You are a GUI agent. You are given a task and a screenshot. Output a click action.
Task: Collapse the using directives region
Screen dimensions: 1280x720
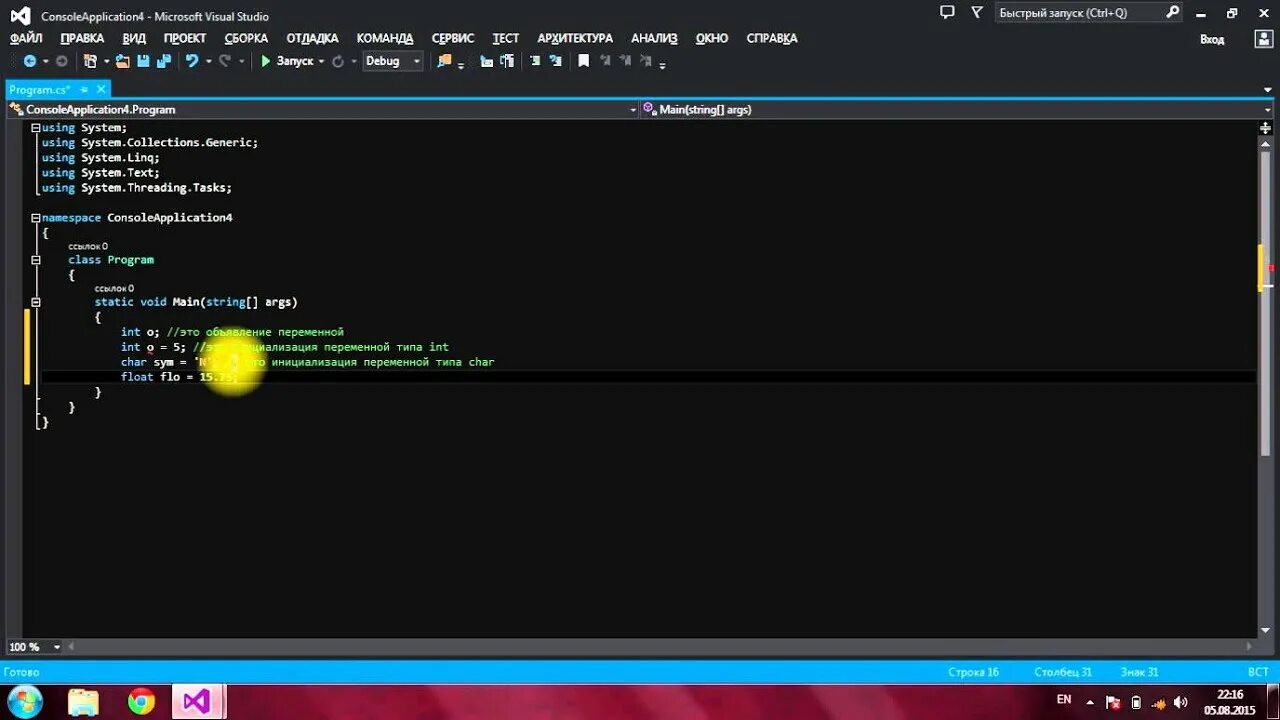35,128
